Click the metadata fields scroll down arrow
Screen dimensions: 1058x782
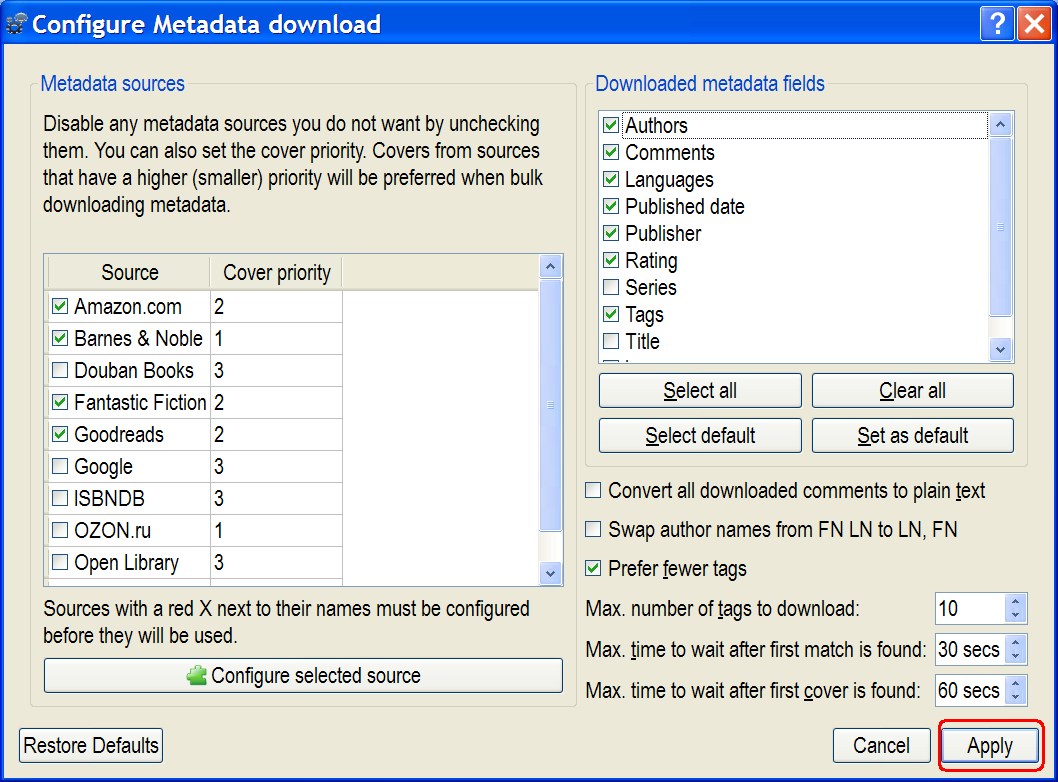click(x=1001, y=350)
